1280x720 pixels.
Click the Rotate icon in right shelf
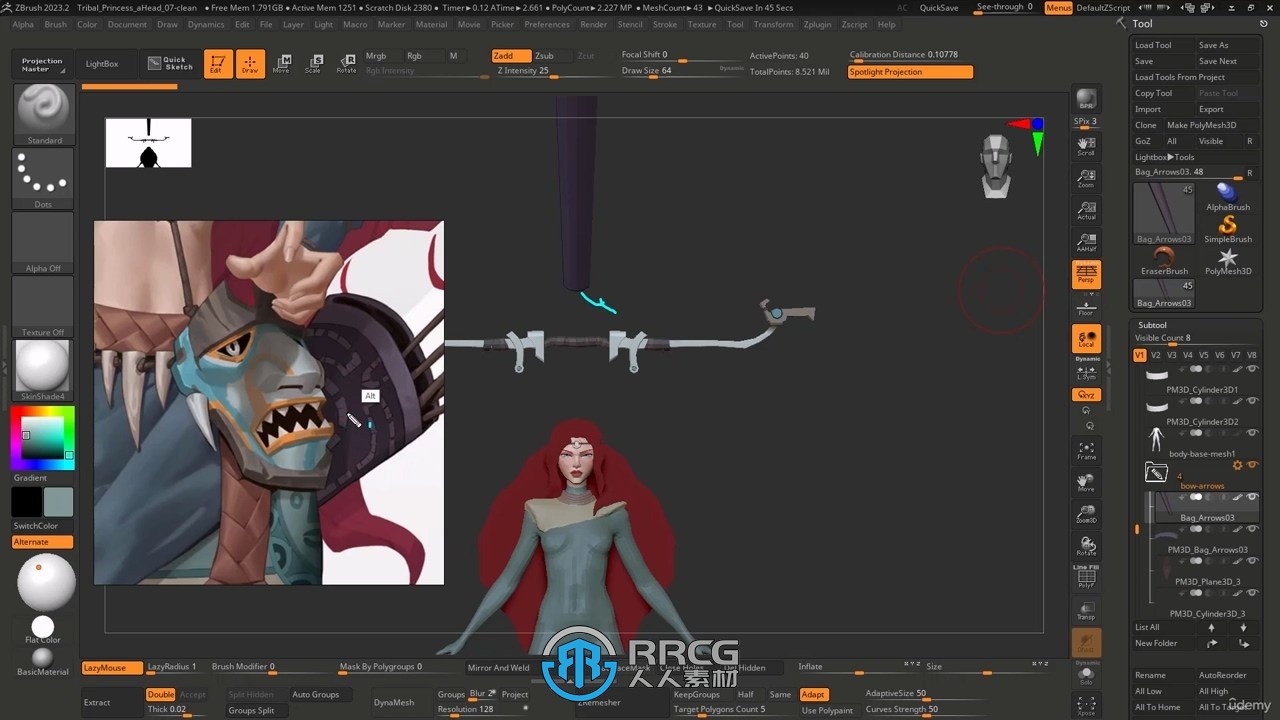(1086, 547)
